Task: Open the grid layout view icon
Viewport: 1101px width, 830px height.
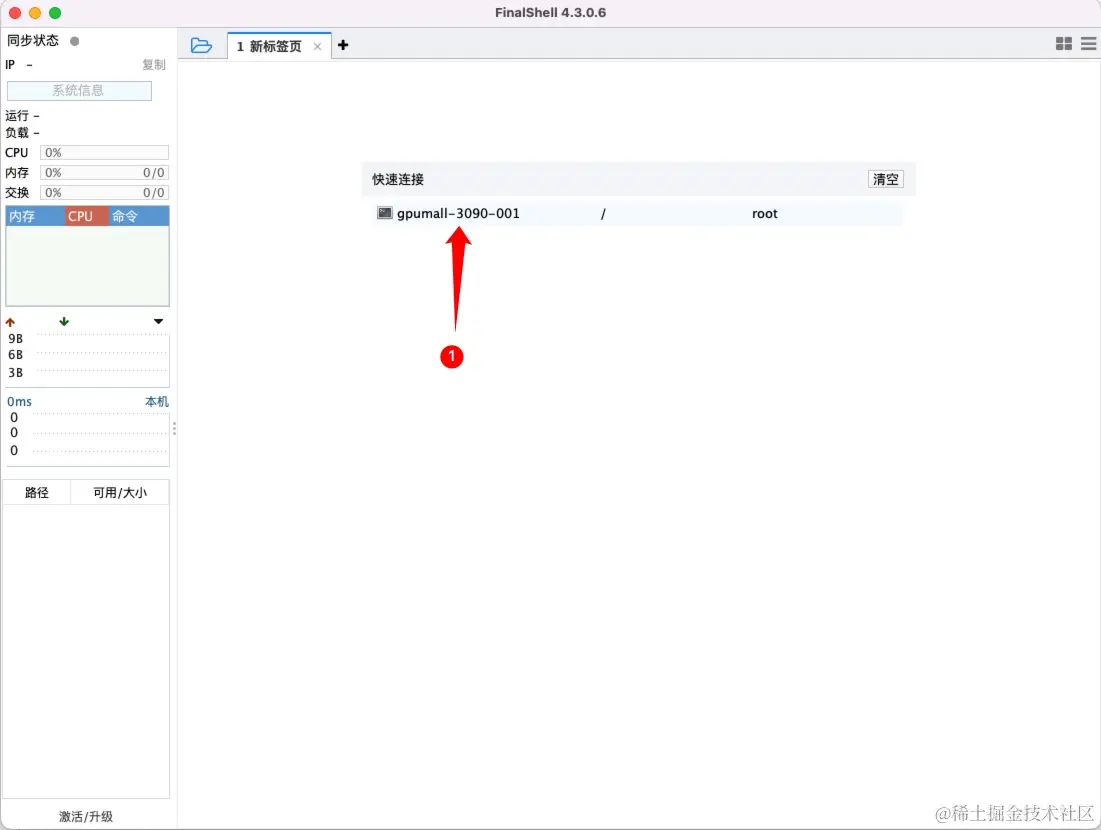Action: tap(1063, 44)
